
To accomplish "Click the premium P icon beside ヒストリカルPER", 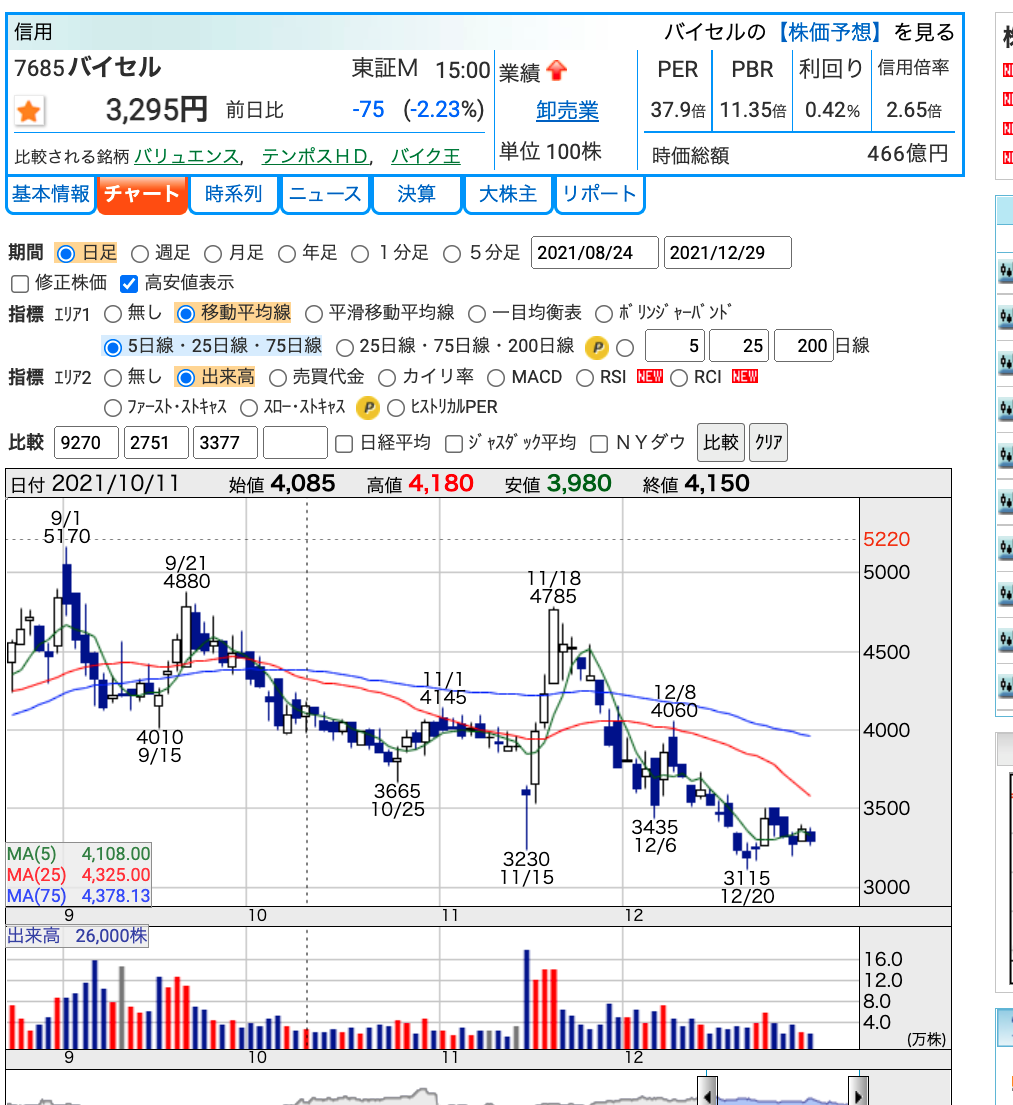I will (367, 407).
